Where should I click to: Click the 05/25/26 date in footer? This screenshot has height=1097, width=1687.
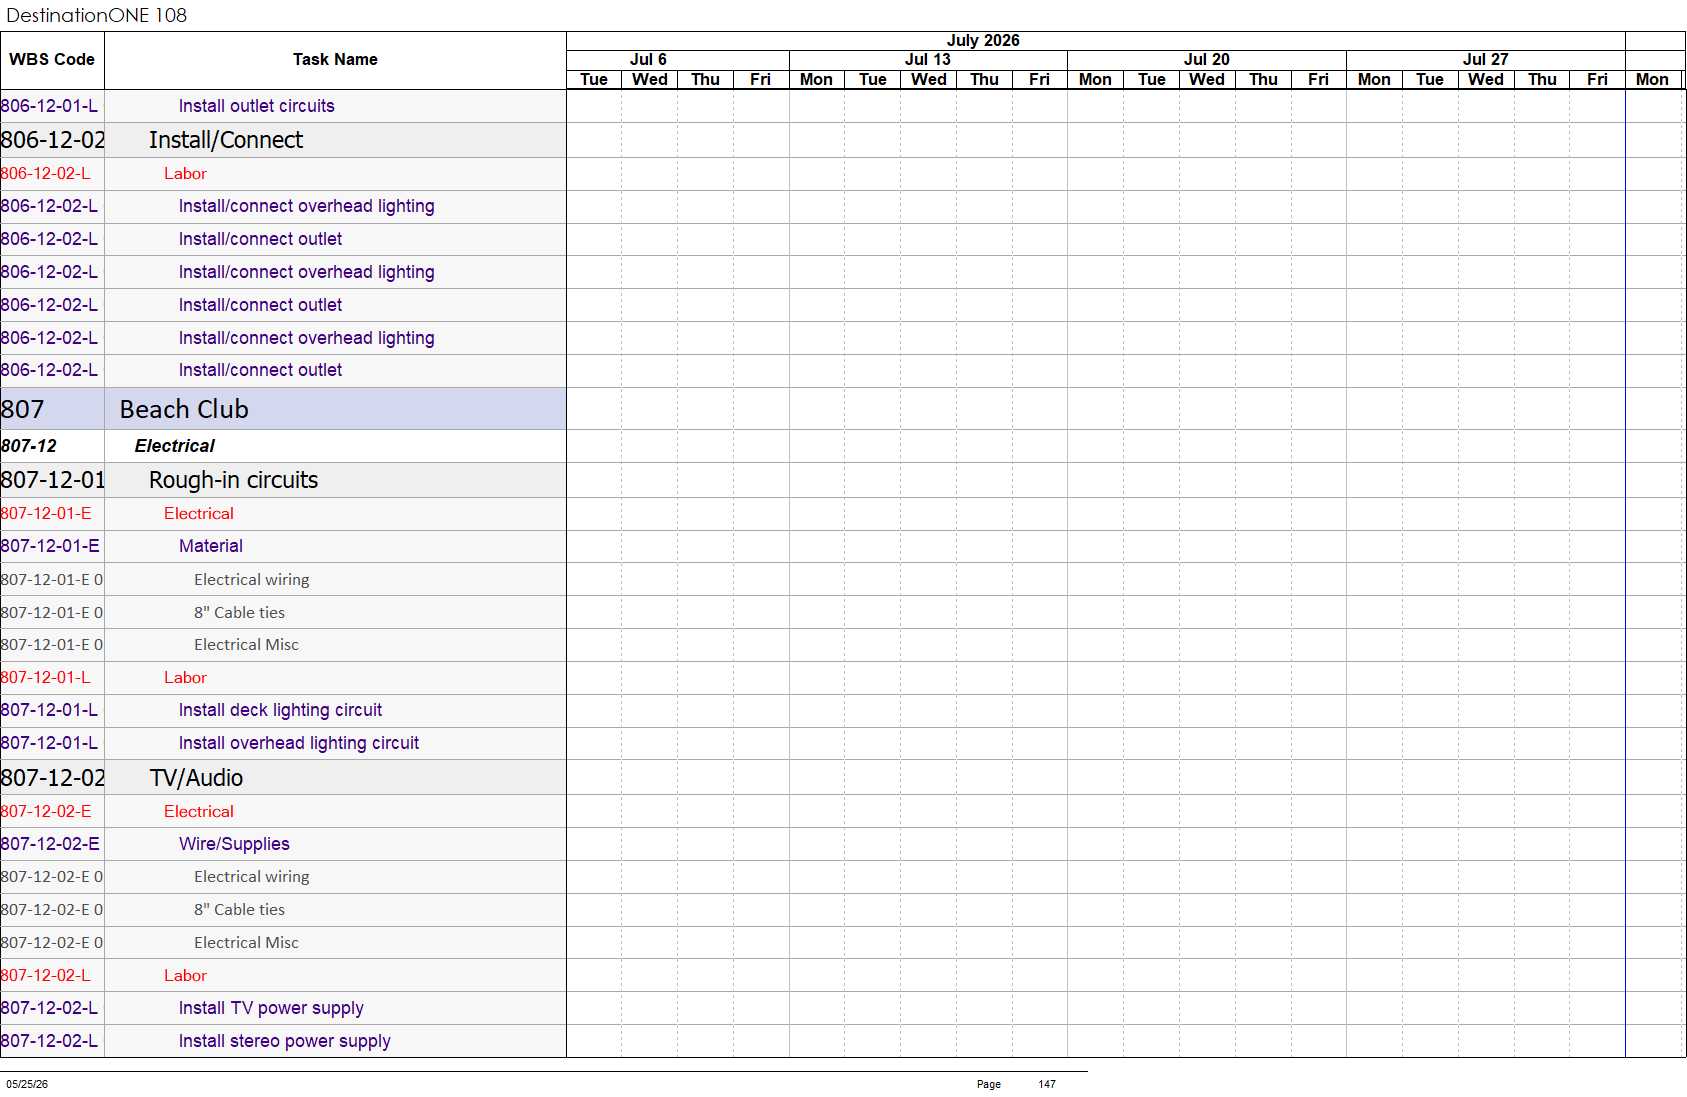point(27,1084)
